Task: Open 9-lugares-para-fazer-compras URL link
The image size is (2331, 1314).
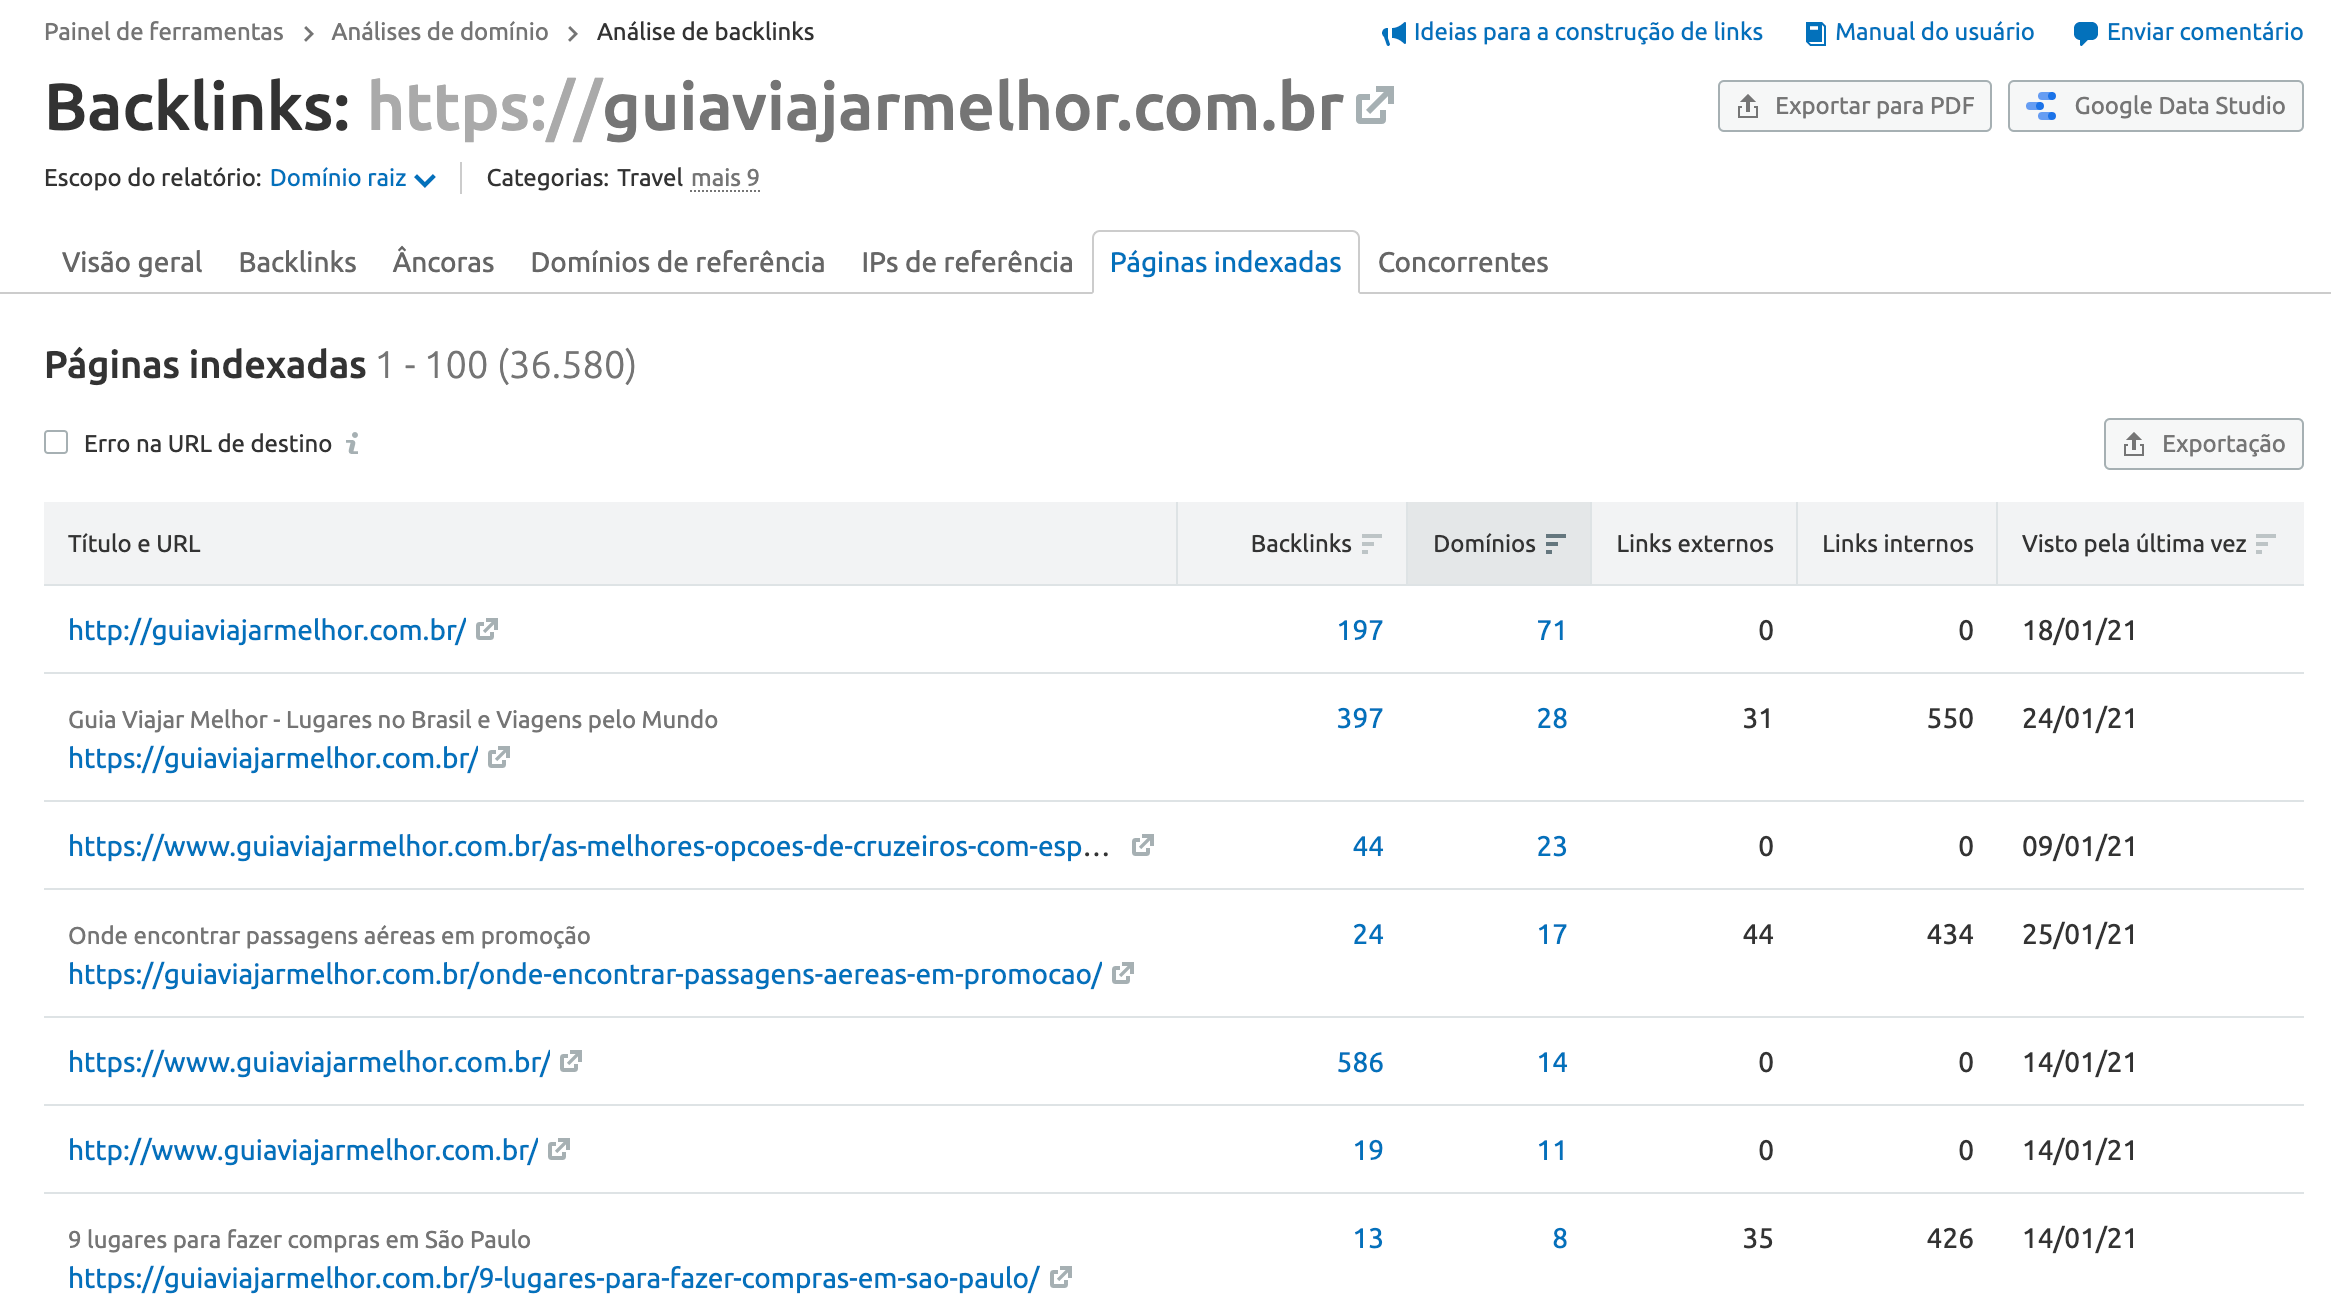Action: coord(554,1278)
